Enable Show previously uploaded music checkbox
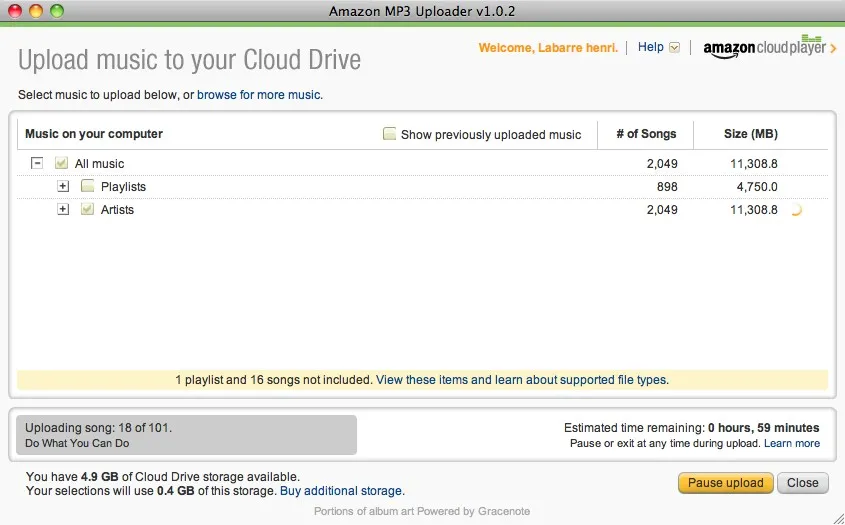 tap(389, 134)
